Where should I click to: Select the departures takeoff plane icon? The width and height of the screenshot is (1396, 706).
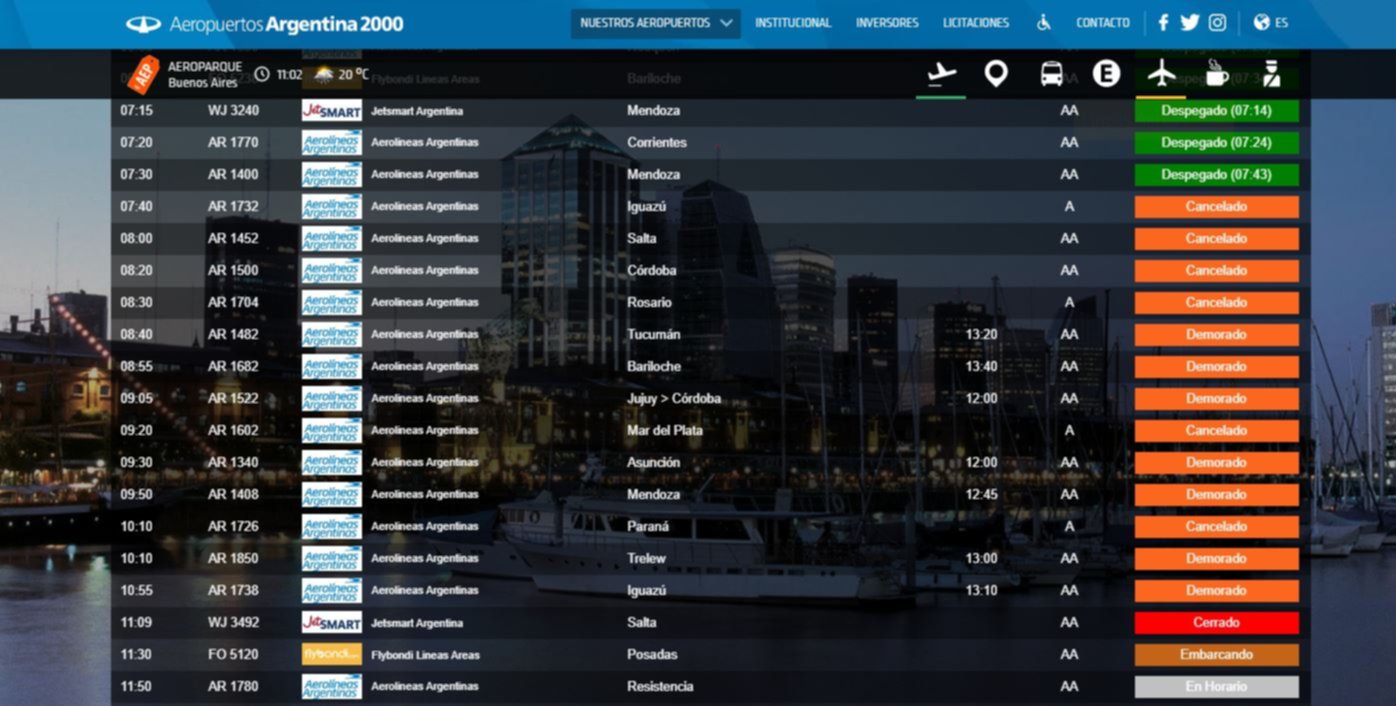point(941,74)
